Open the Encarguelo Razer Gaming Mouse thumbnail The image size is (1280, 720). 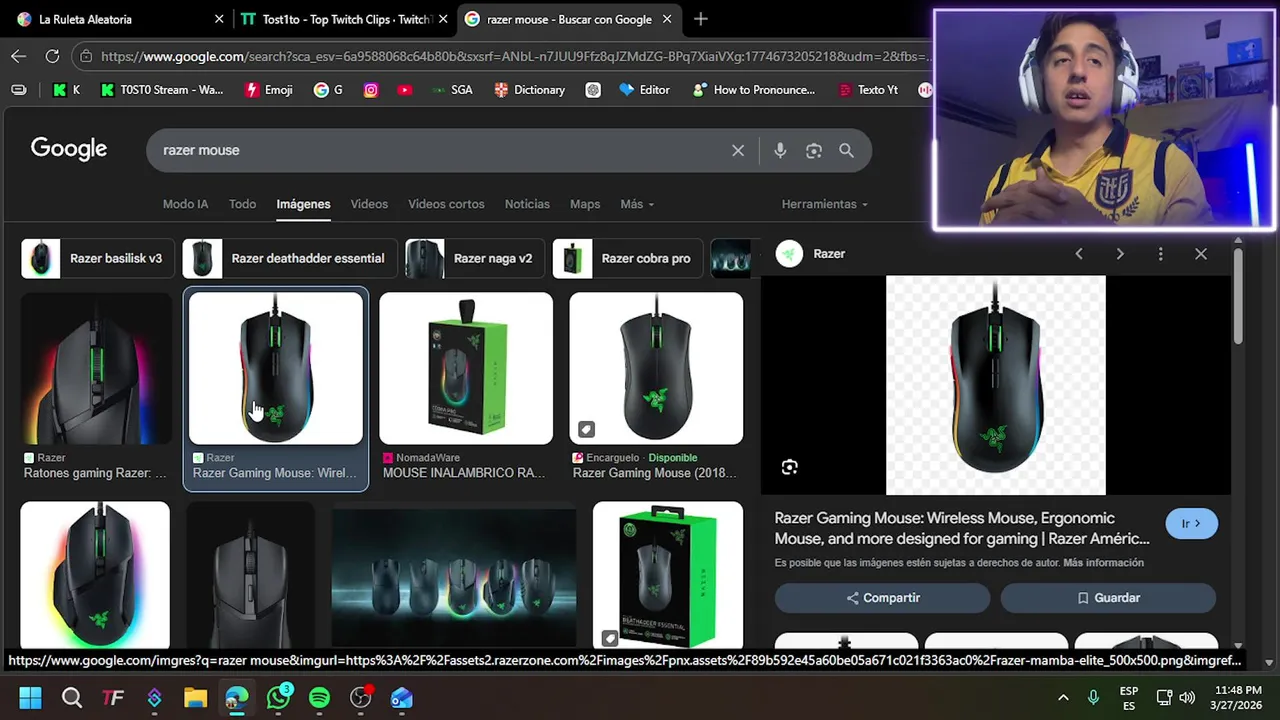[656, 368]
